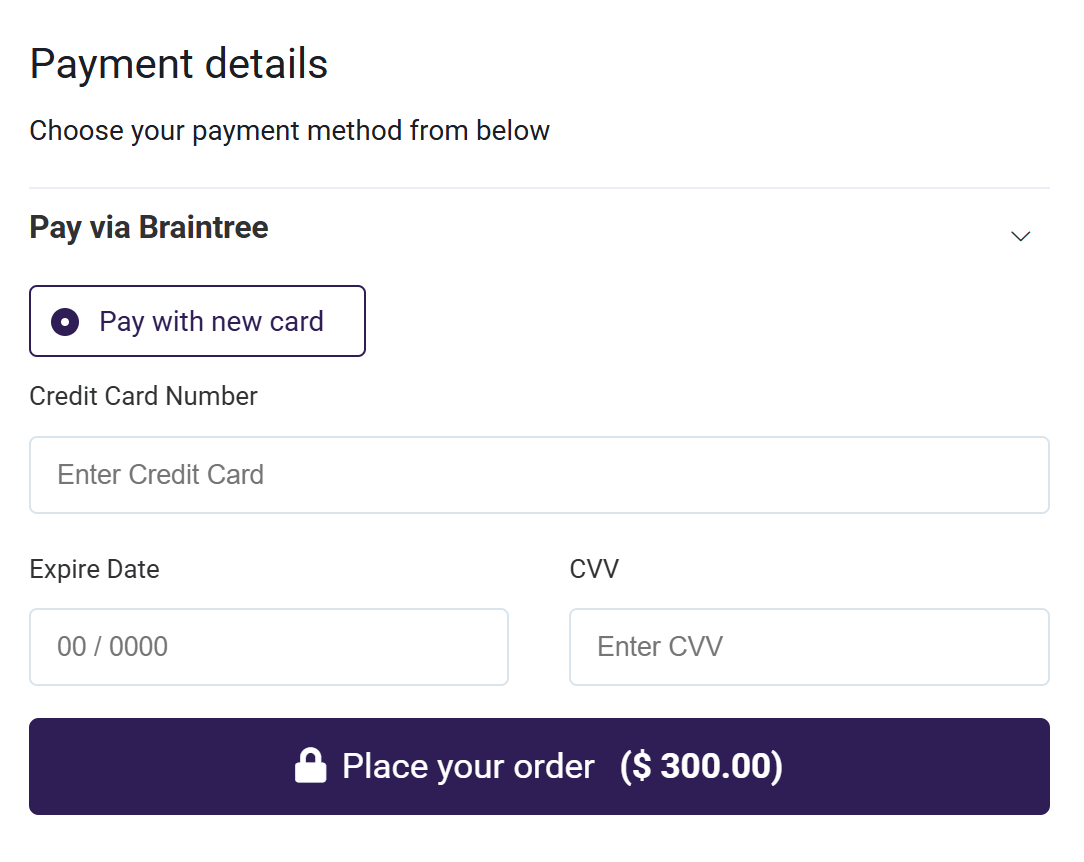Click the Pay via Braintree heading
This screenshot has height=862, width=1084.
click(149, 228)
